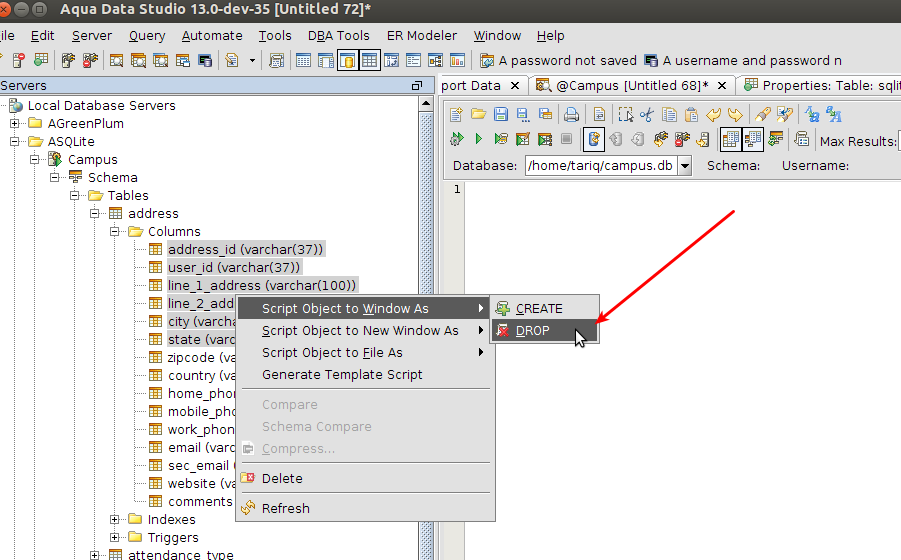
Task: Select Script Object to New Window As
Action: [364, 331]
